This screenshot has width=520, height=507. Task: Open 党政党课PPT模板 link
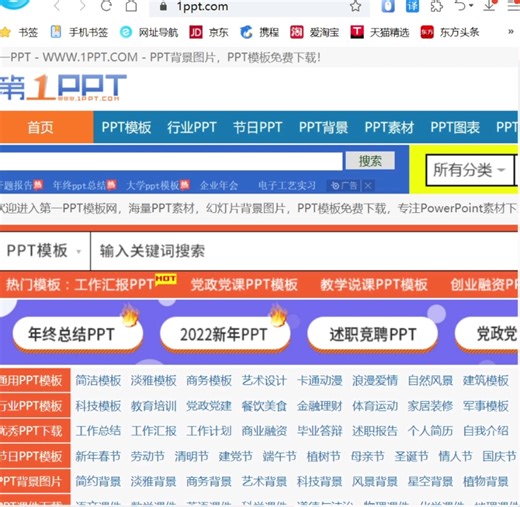tap(244, 285)
